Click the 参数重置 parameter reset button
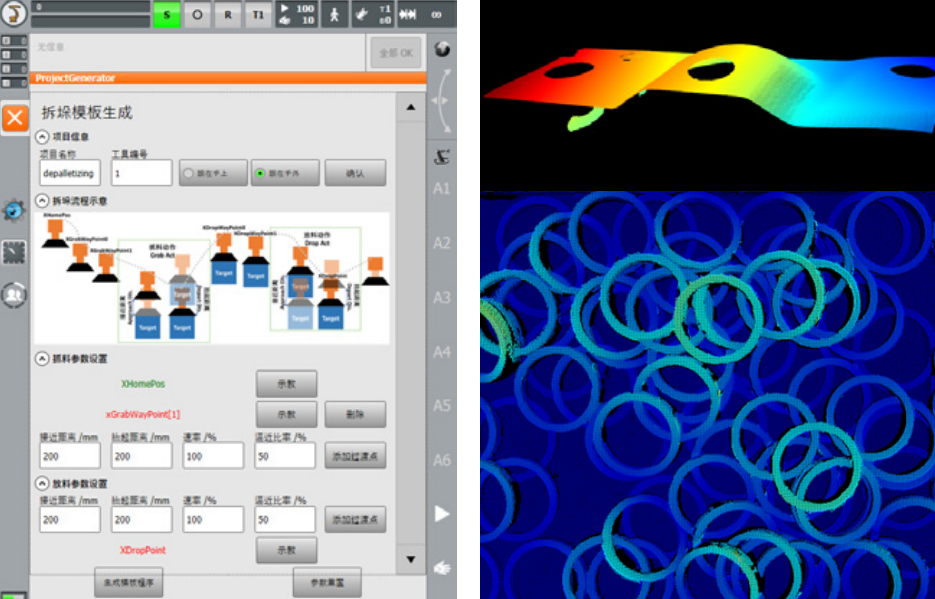The height and width of the screenshot is (599, 935). click(x=327, y=582)
